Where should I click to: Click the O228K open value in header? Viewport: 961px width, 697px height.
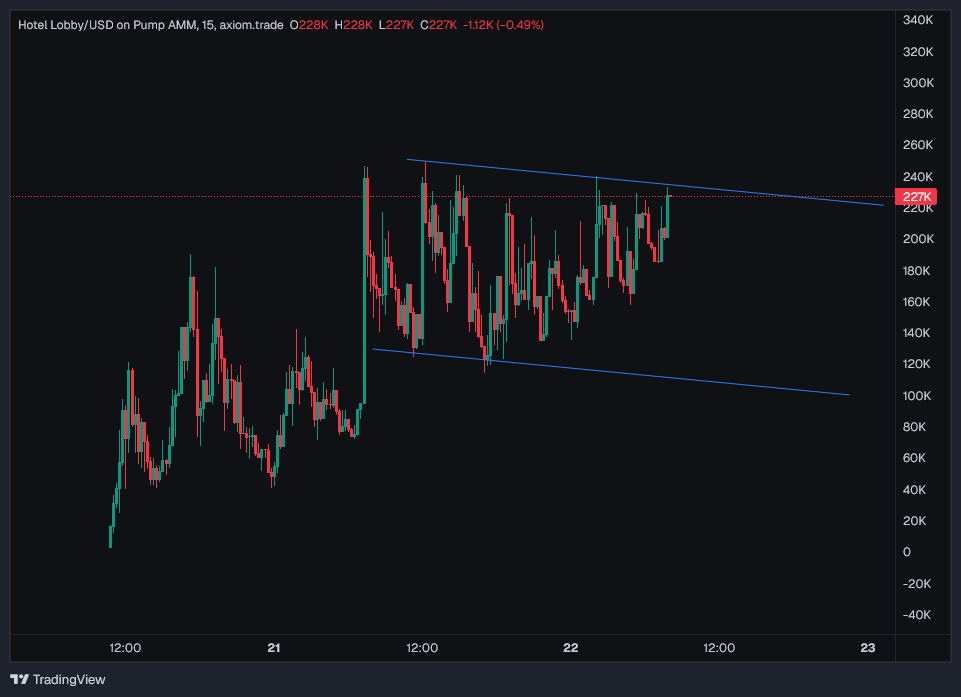coord(309,25)
